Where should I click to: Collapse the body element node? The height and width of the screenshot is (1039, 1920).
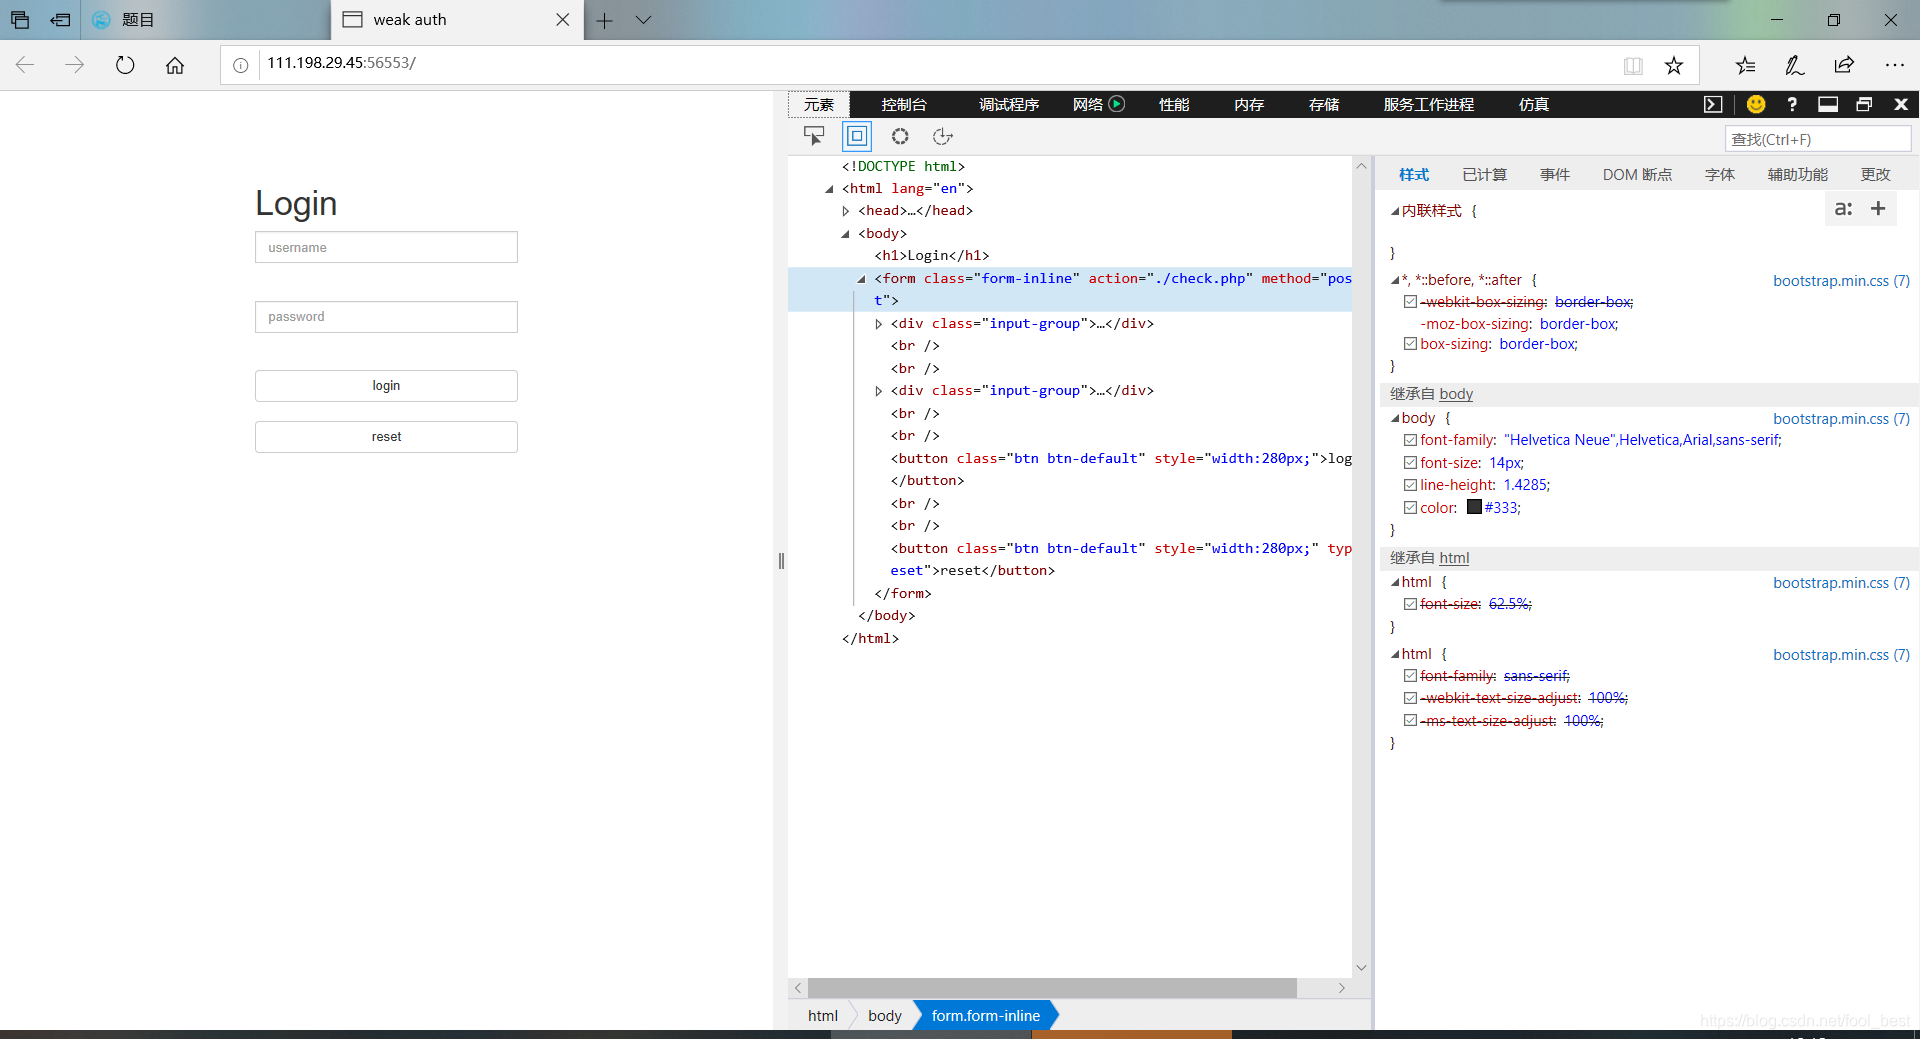(846, 234)
